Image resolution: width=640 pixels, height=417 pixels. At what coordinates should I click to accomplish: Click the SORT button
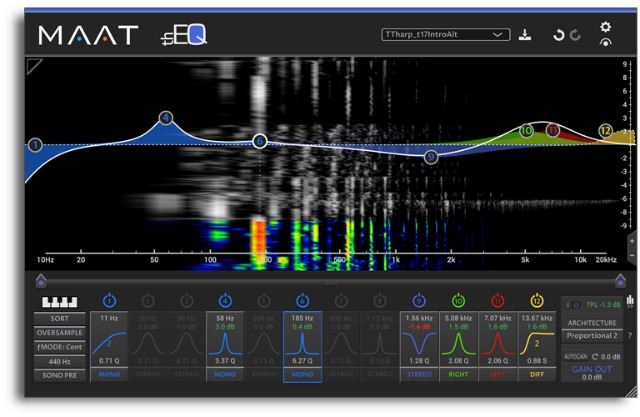click(x=60, y=319)
